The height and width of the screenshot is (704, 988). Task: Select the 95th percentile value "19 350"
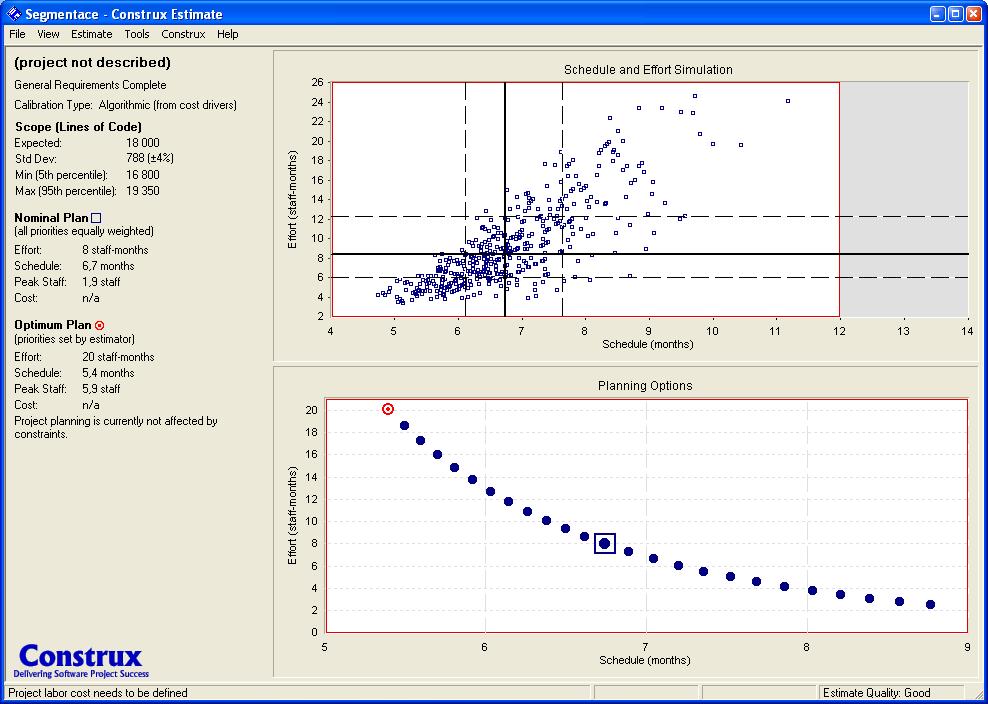coord(143,191)
